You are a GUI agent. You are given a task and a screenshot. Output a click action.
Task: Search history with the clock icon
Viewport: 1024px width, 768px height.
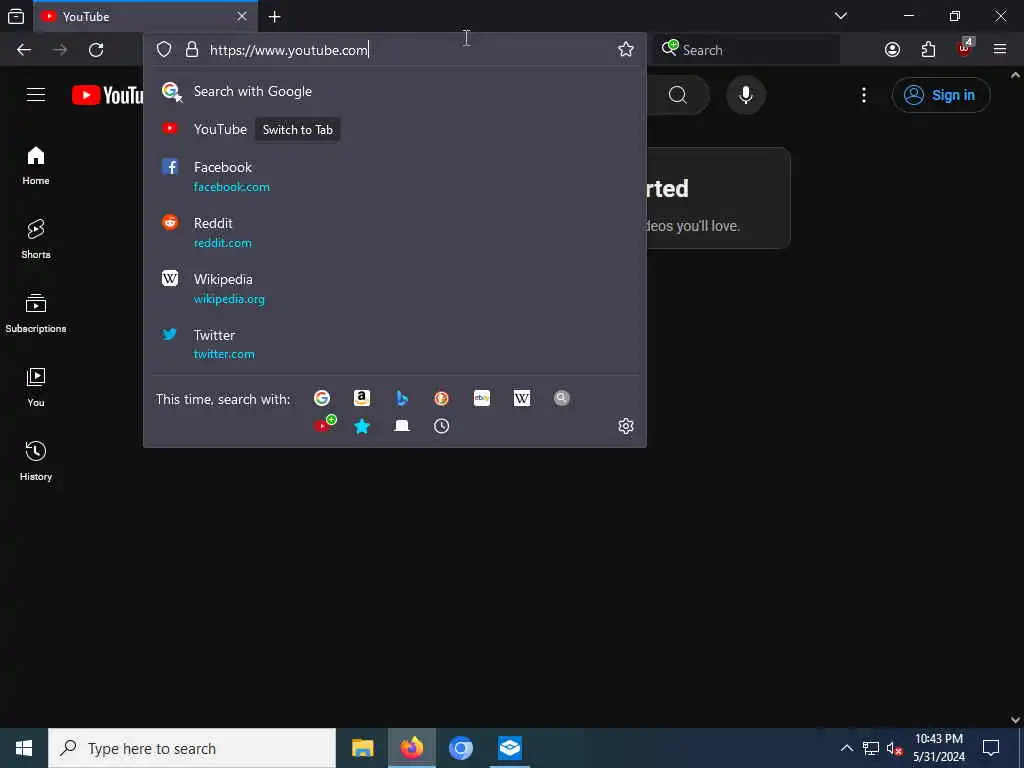pos(441,426)
